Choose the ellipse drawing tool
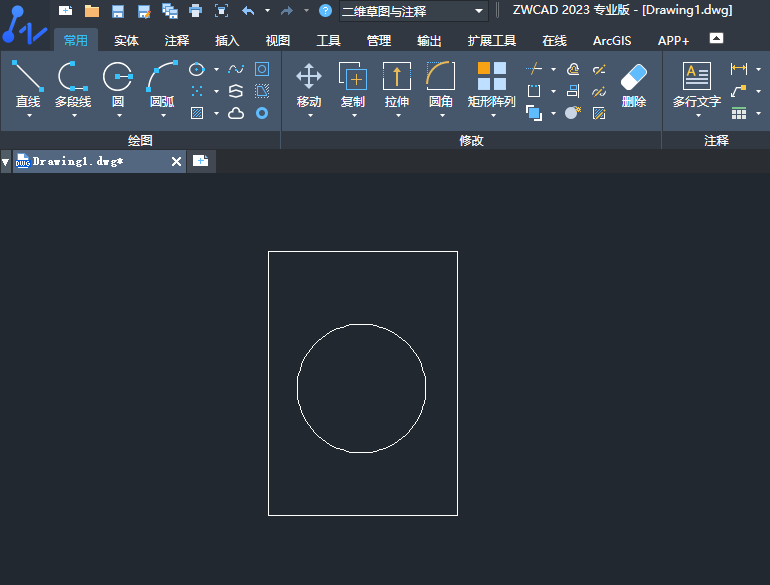The height and width of the screenshot is (585, 770). click(196, 69)
